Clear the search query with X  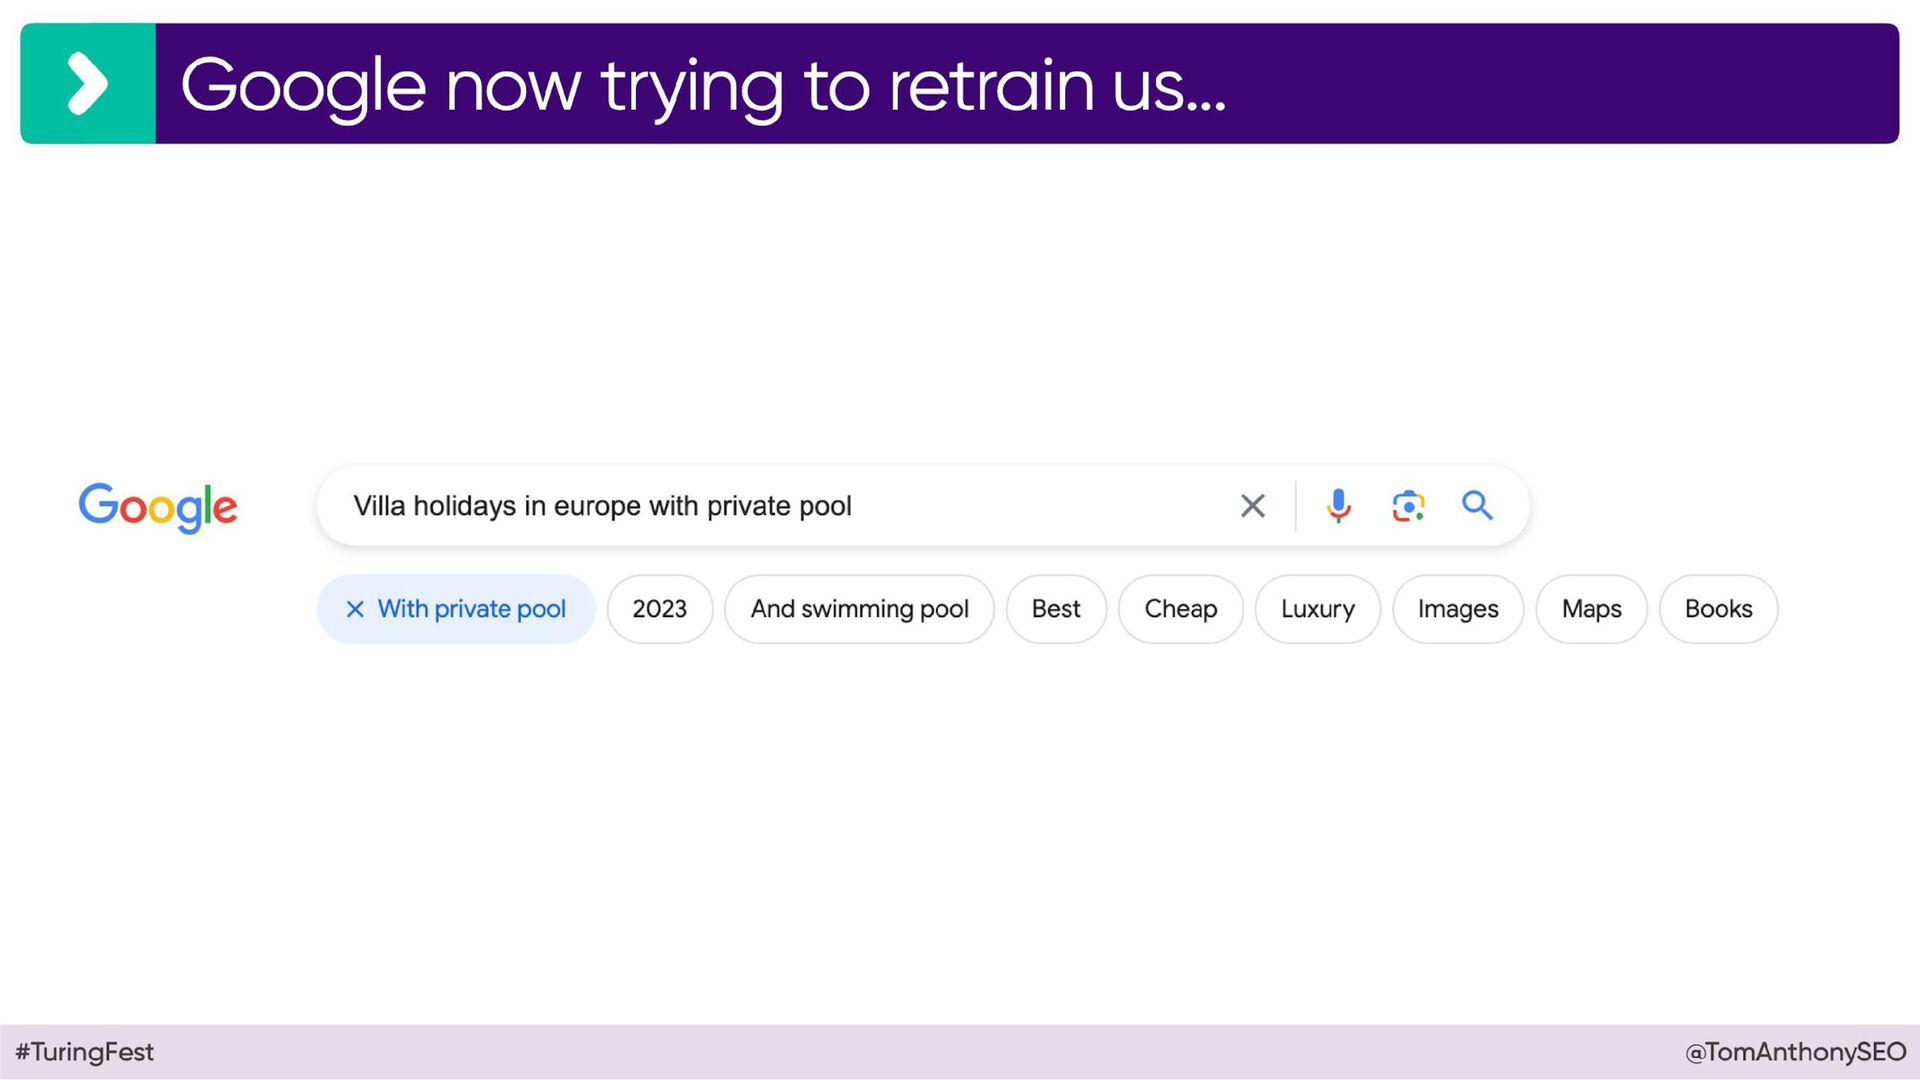point(1252,506)
